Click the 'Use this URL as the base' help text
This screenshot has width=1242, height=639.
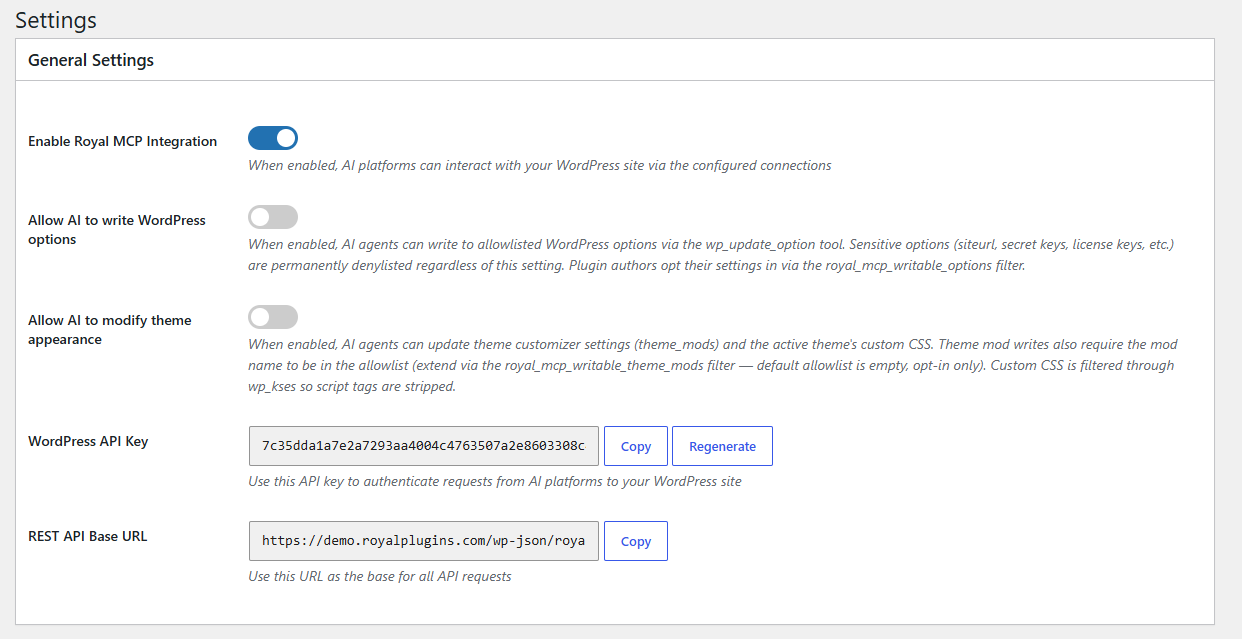380,576
